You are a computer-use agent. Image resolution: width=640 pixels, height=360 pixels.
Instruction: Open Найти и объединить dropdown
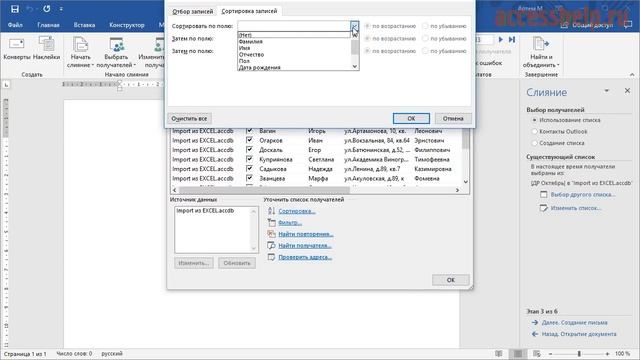pos(541,52)
